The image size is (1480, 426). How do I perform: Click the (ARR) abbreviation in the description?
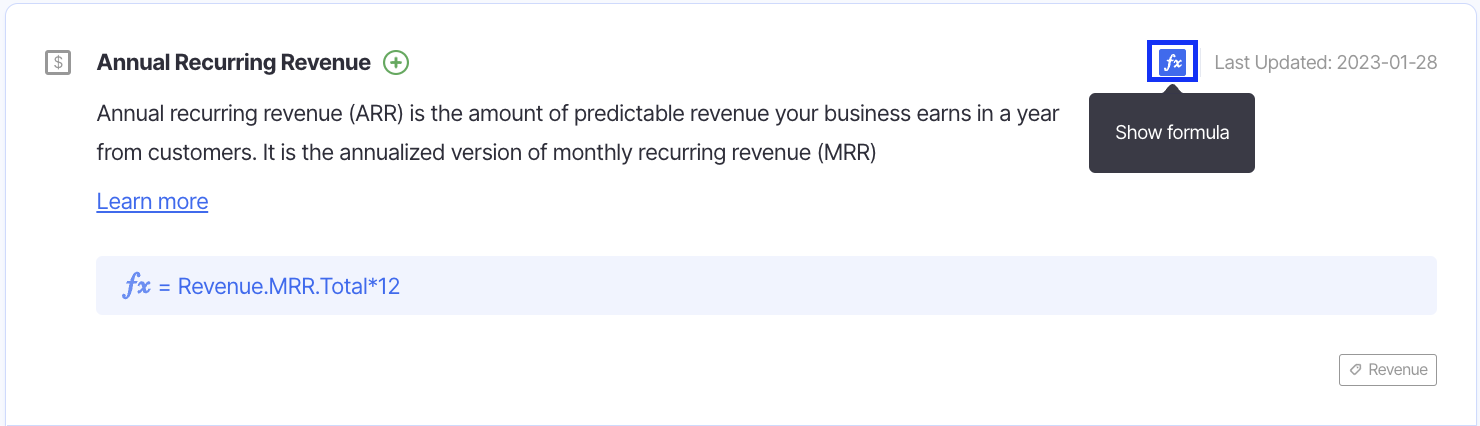pos(376,113)
